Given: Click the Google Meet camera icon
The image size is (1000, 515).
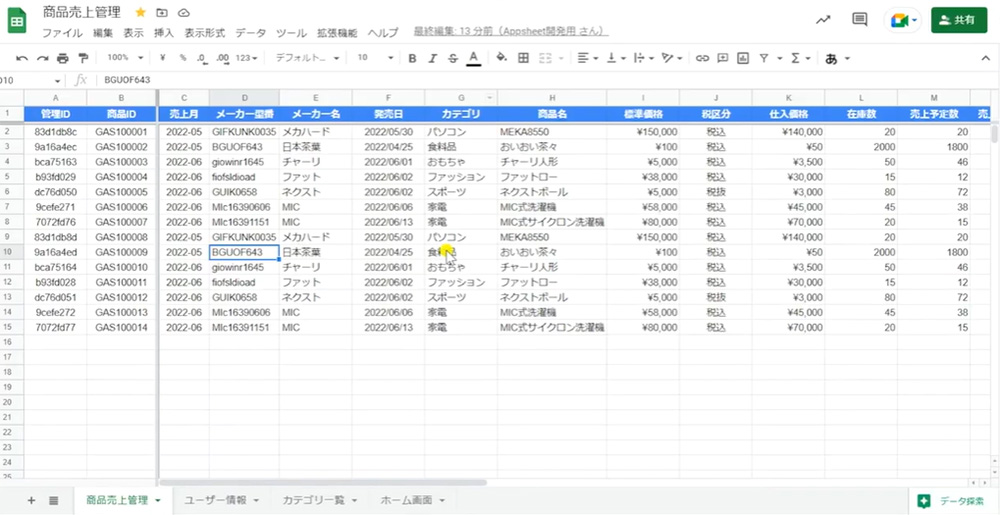Looking at the screenshot, I should tap(899, 20).
